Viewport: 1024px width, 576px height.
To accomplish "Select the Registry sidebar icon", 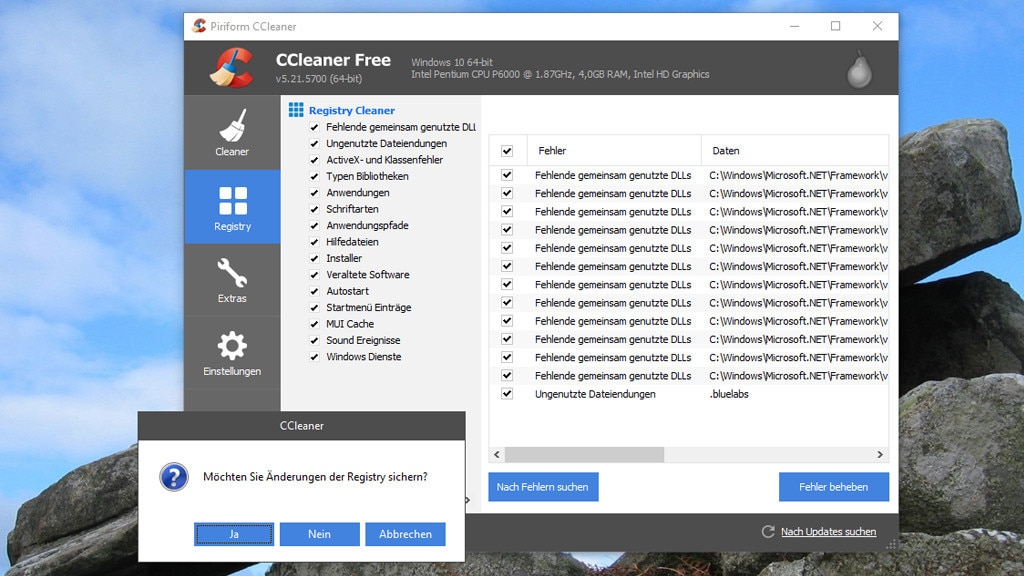I will tap(232, 200).
